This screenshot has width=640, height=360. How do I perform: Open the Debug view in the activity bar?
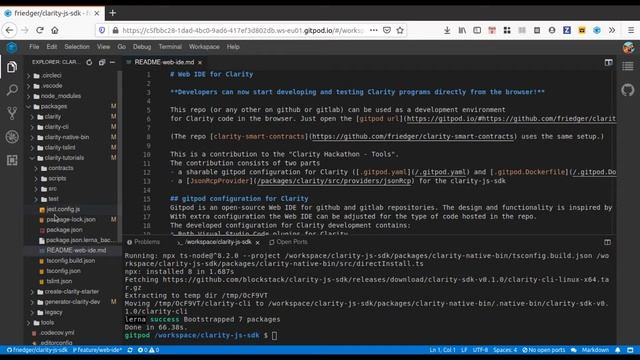coord(12,137)
